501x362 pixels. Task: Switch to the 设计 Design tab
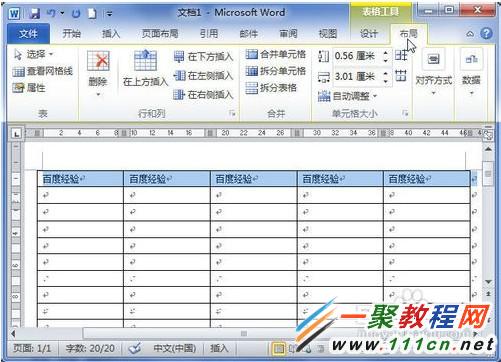click(369, 34)
